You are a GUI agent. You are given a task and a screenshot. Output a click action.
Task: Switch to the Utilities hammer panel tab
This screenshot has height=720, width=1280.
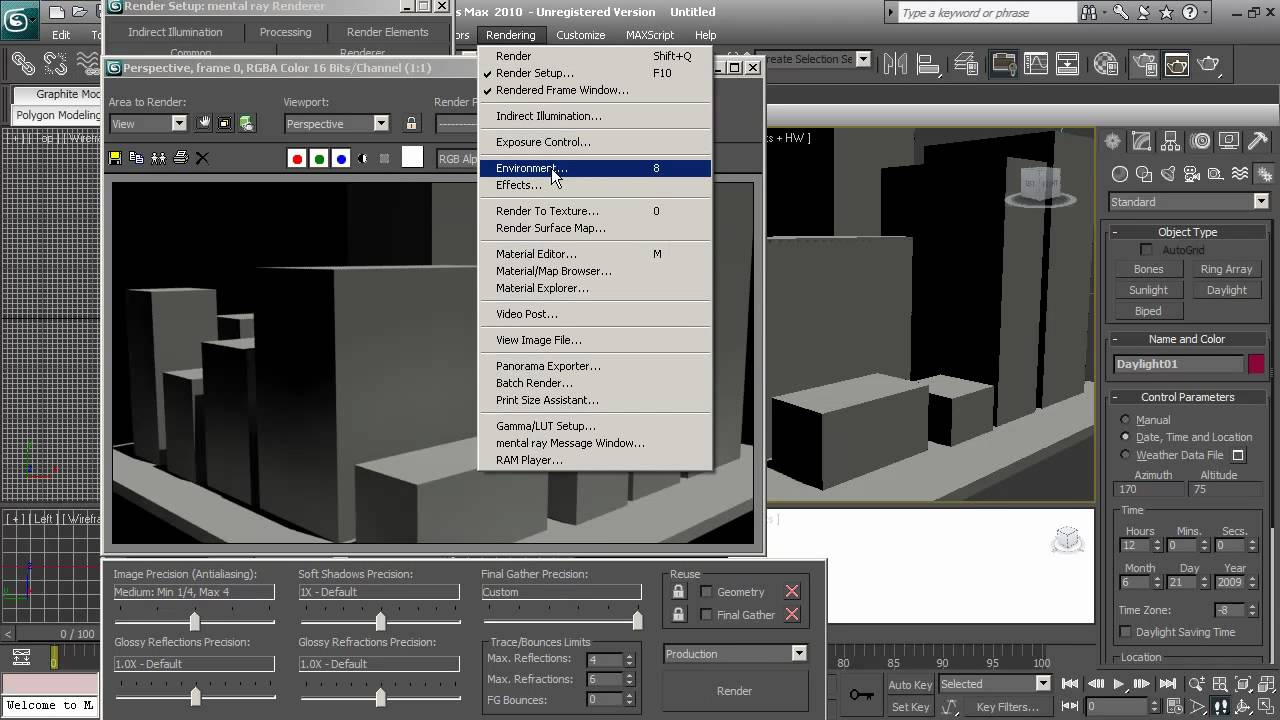tap(1258, 142)
